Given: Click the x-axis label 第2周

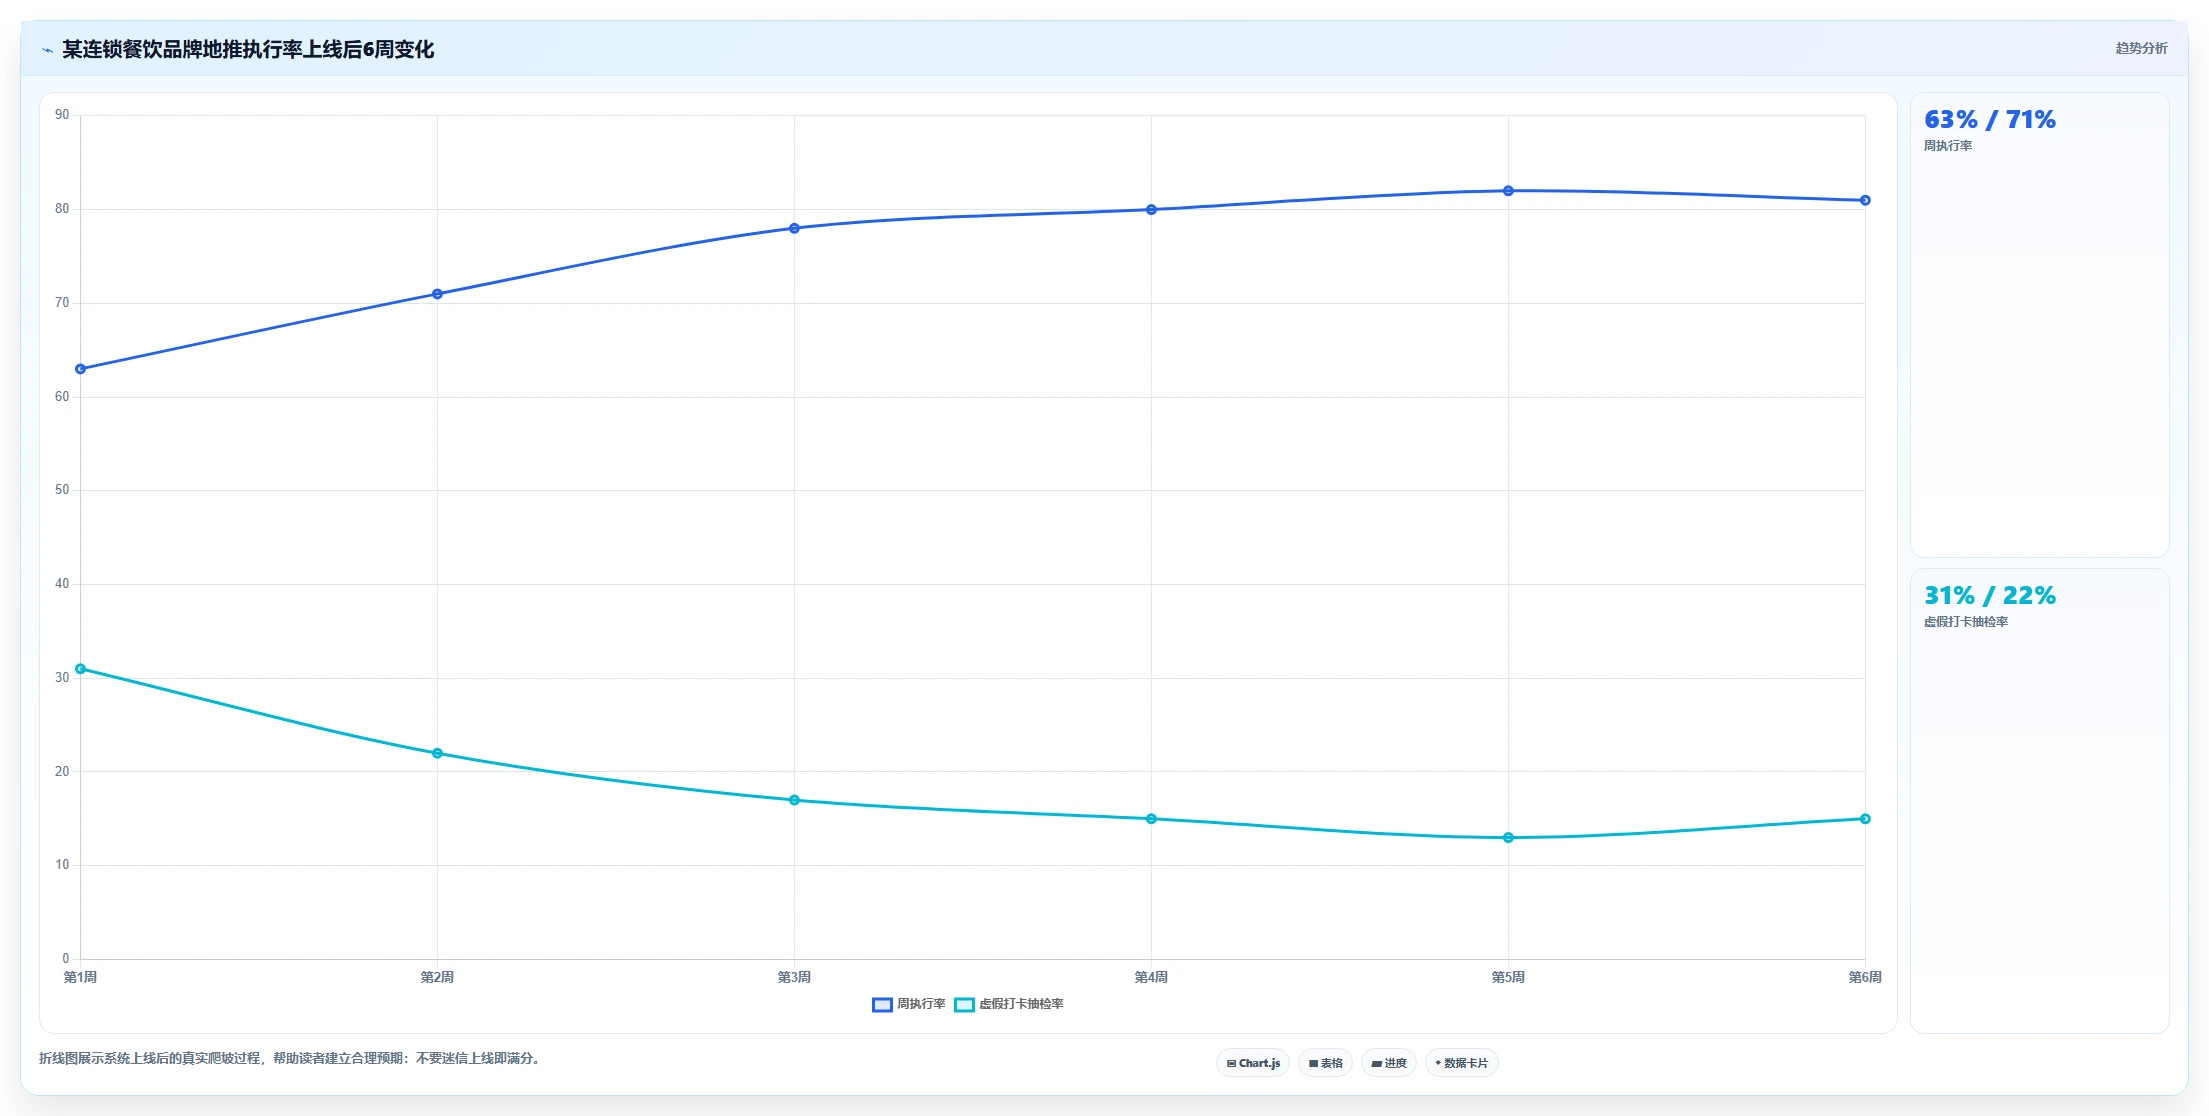Looking at the screenshot, I should tap(437, 977).
